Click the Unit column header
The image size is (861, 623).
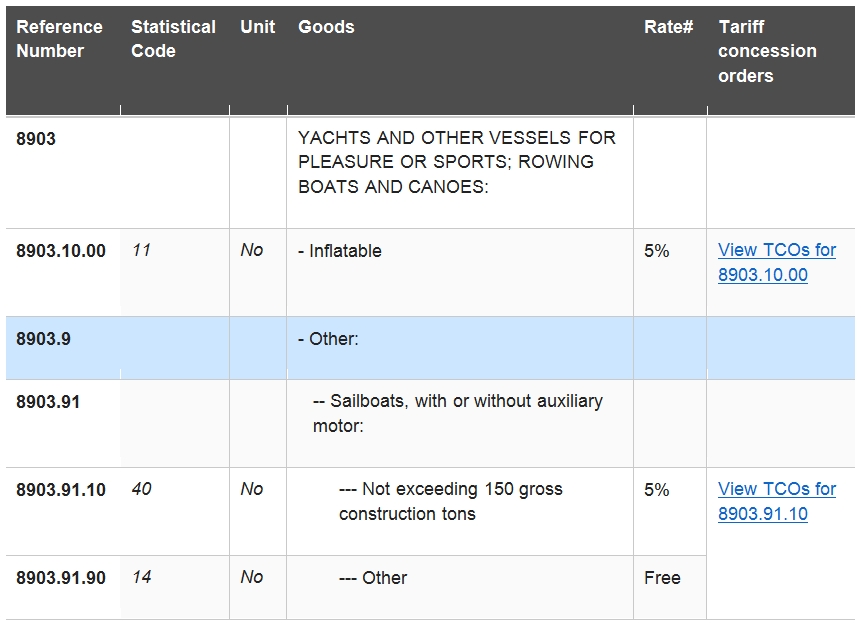(x=258, y=27)
